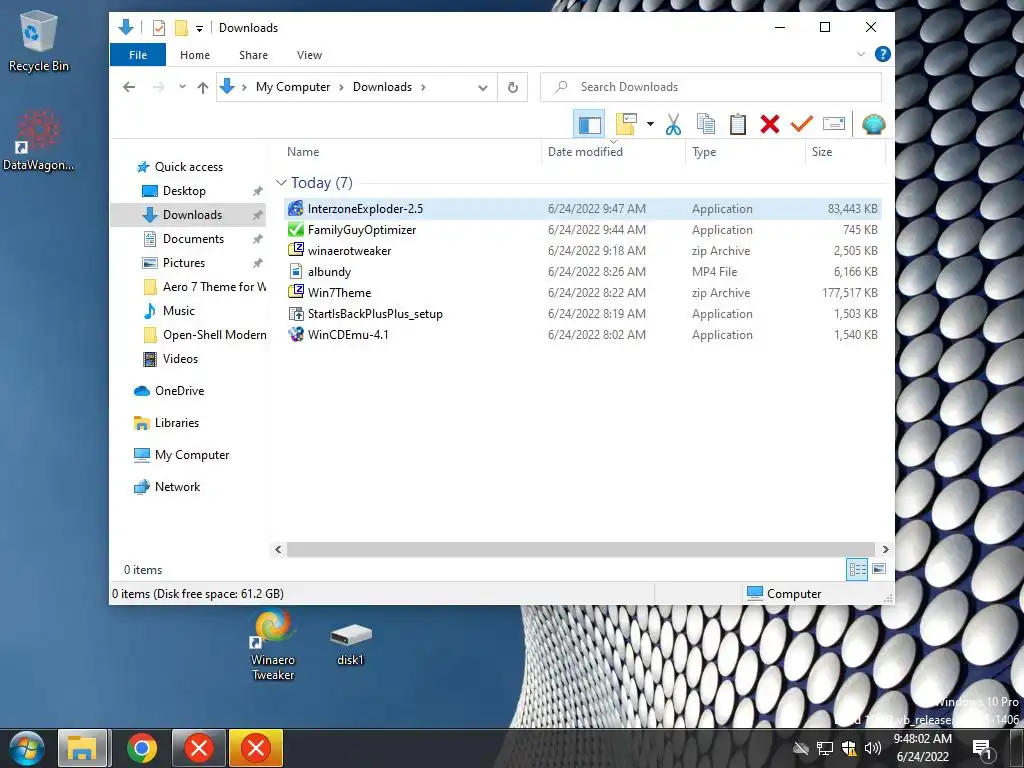The height and width of the screenshot is (768, 1024).
Task: Switch to Large icons view layout
Action: point(879,569)
